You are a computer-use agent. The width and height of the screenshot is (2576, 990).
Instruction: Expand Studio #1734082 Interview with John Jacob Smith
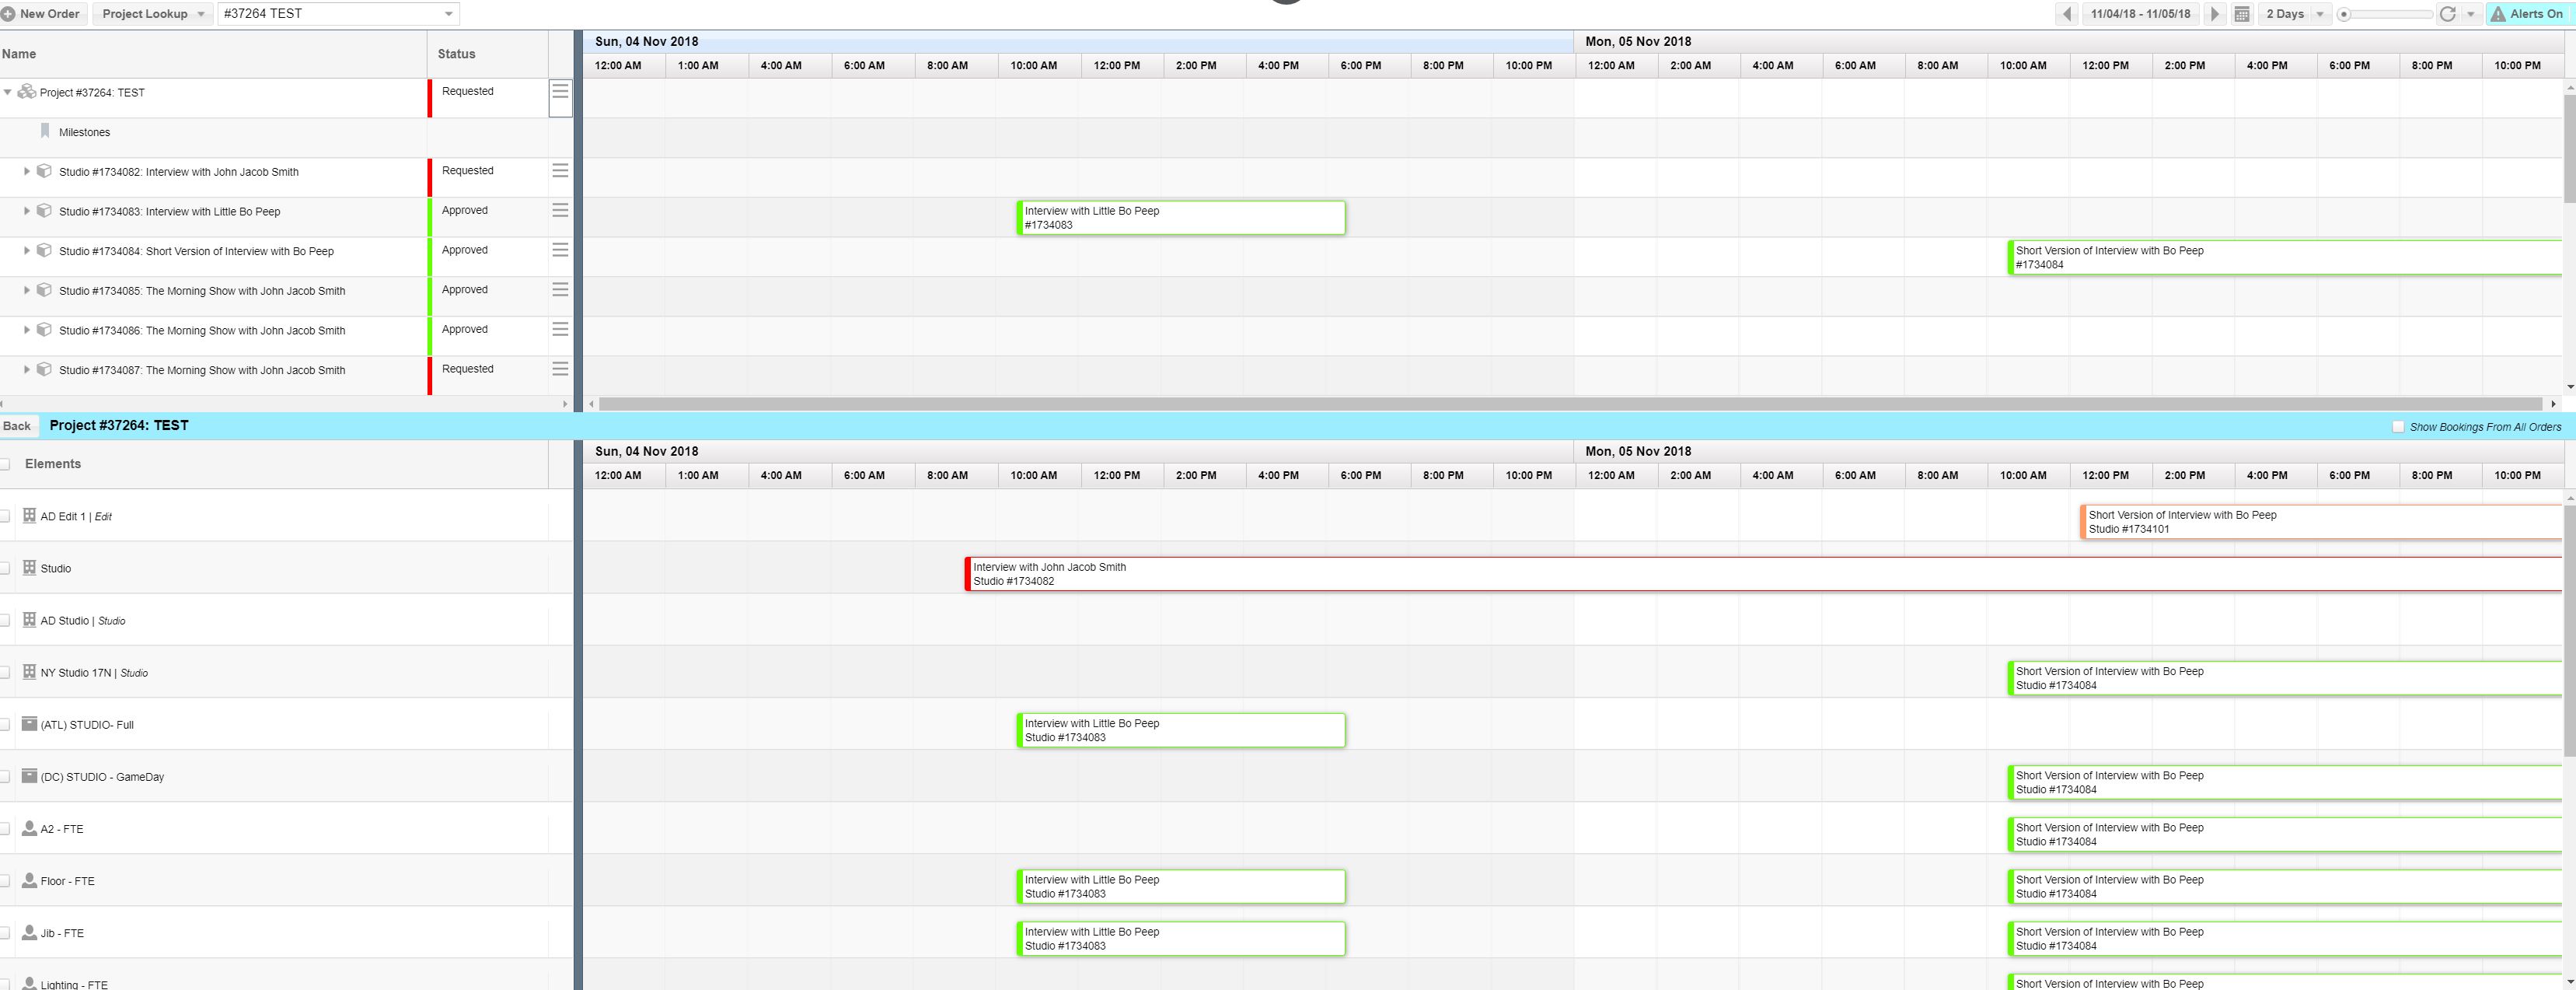[x=27, y=171]
